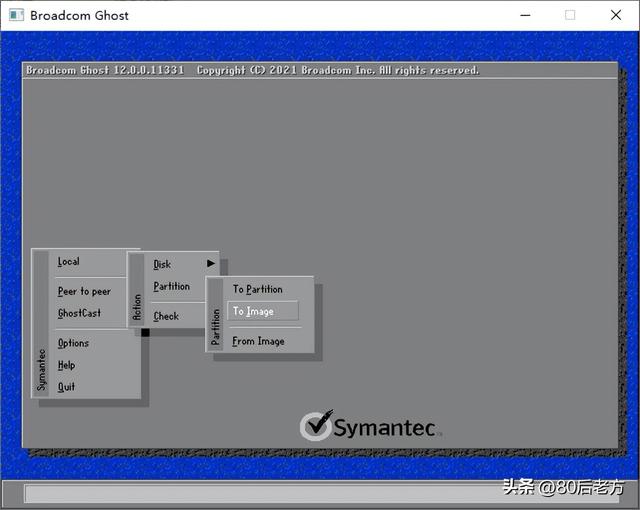Maximize the Broadcom Ghost window

click(570, 16)
